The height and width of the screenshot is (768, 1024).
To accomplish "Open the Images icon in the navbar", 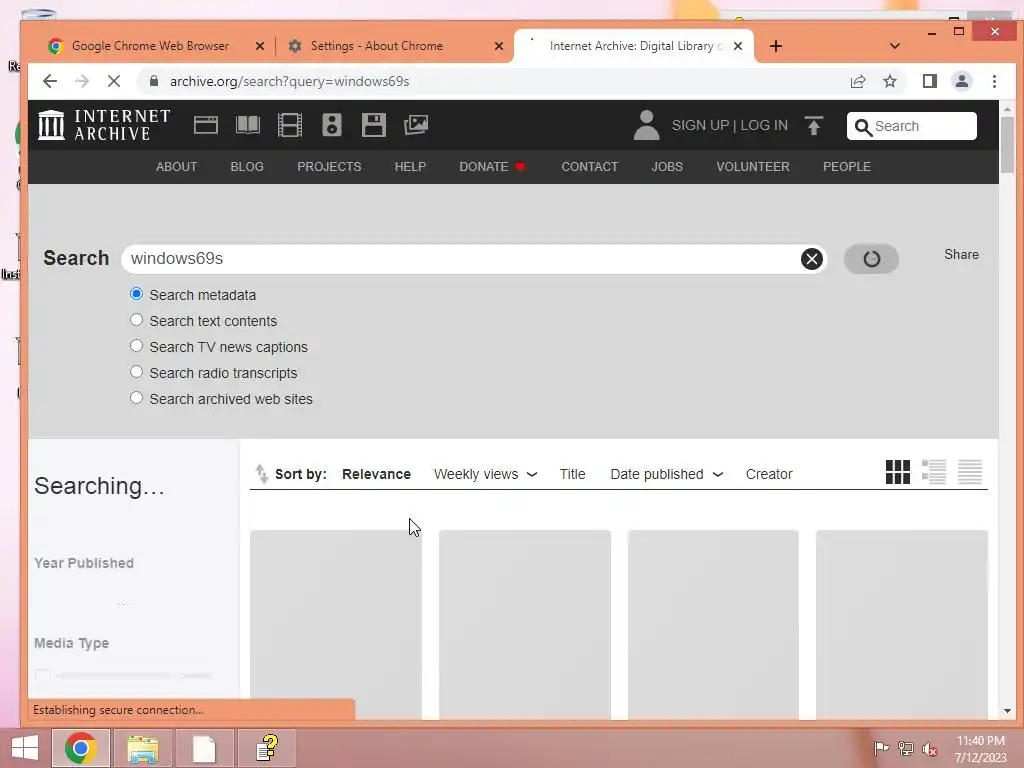I will [x=415, y=125].
